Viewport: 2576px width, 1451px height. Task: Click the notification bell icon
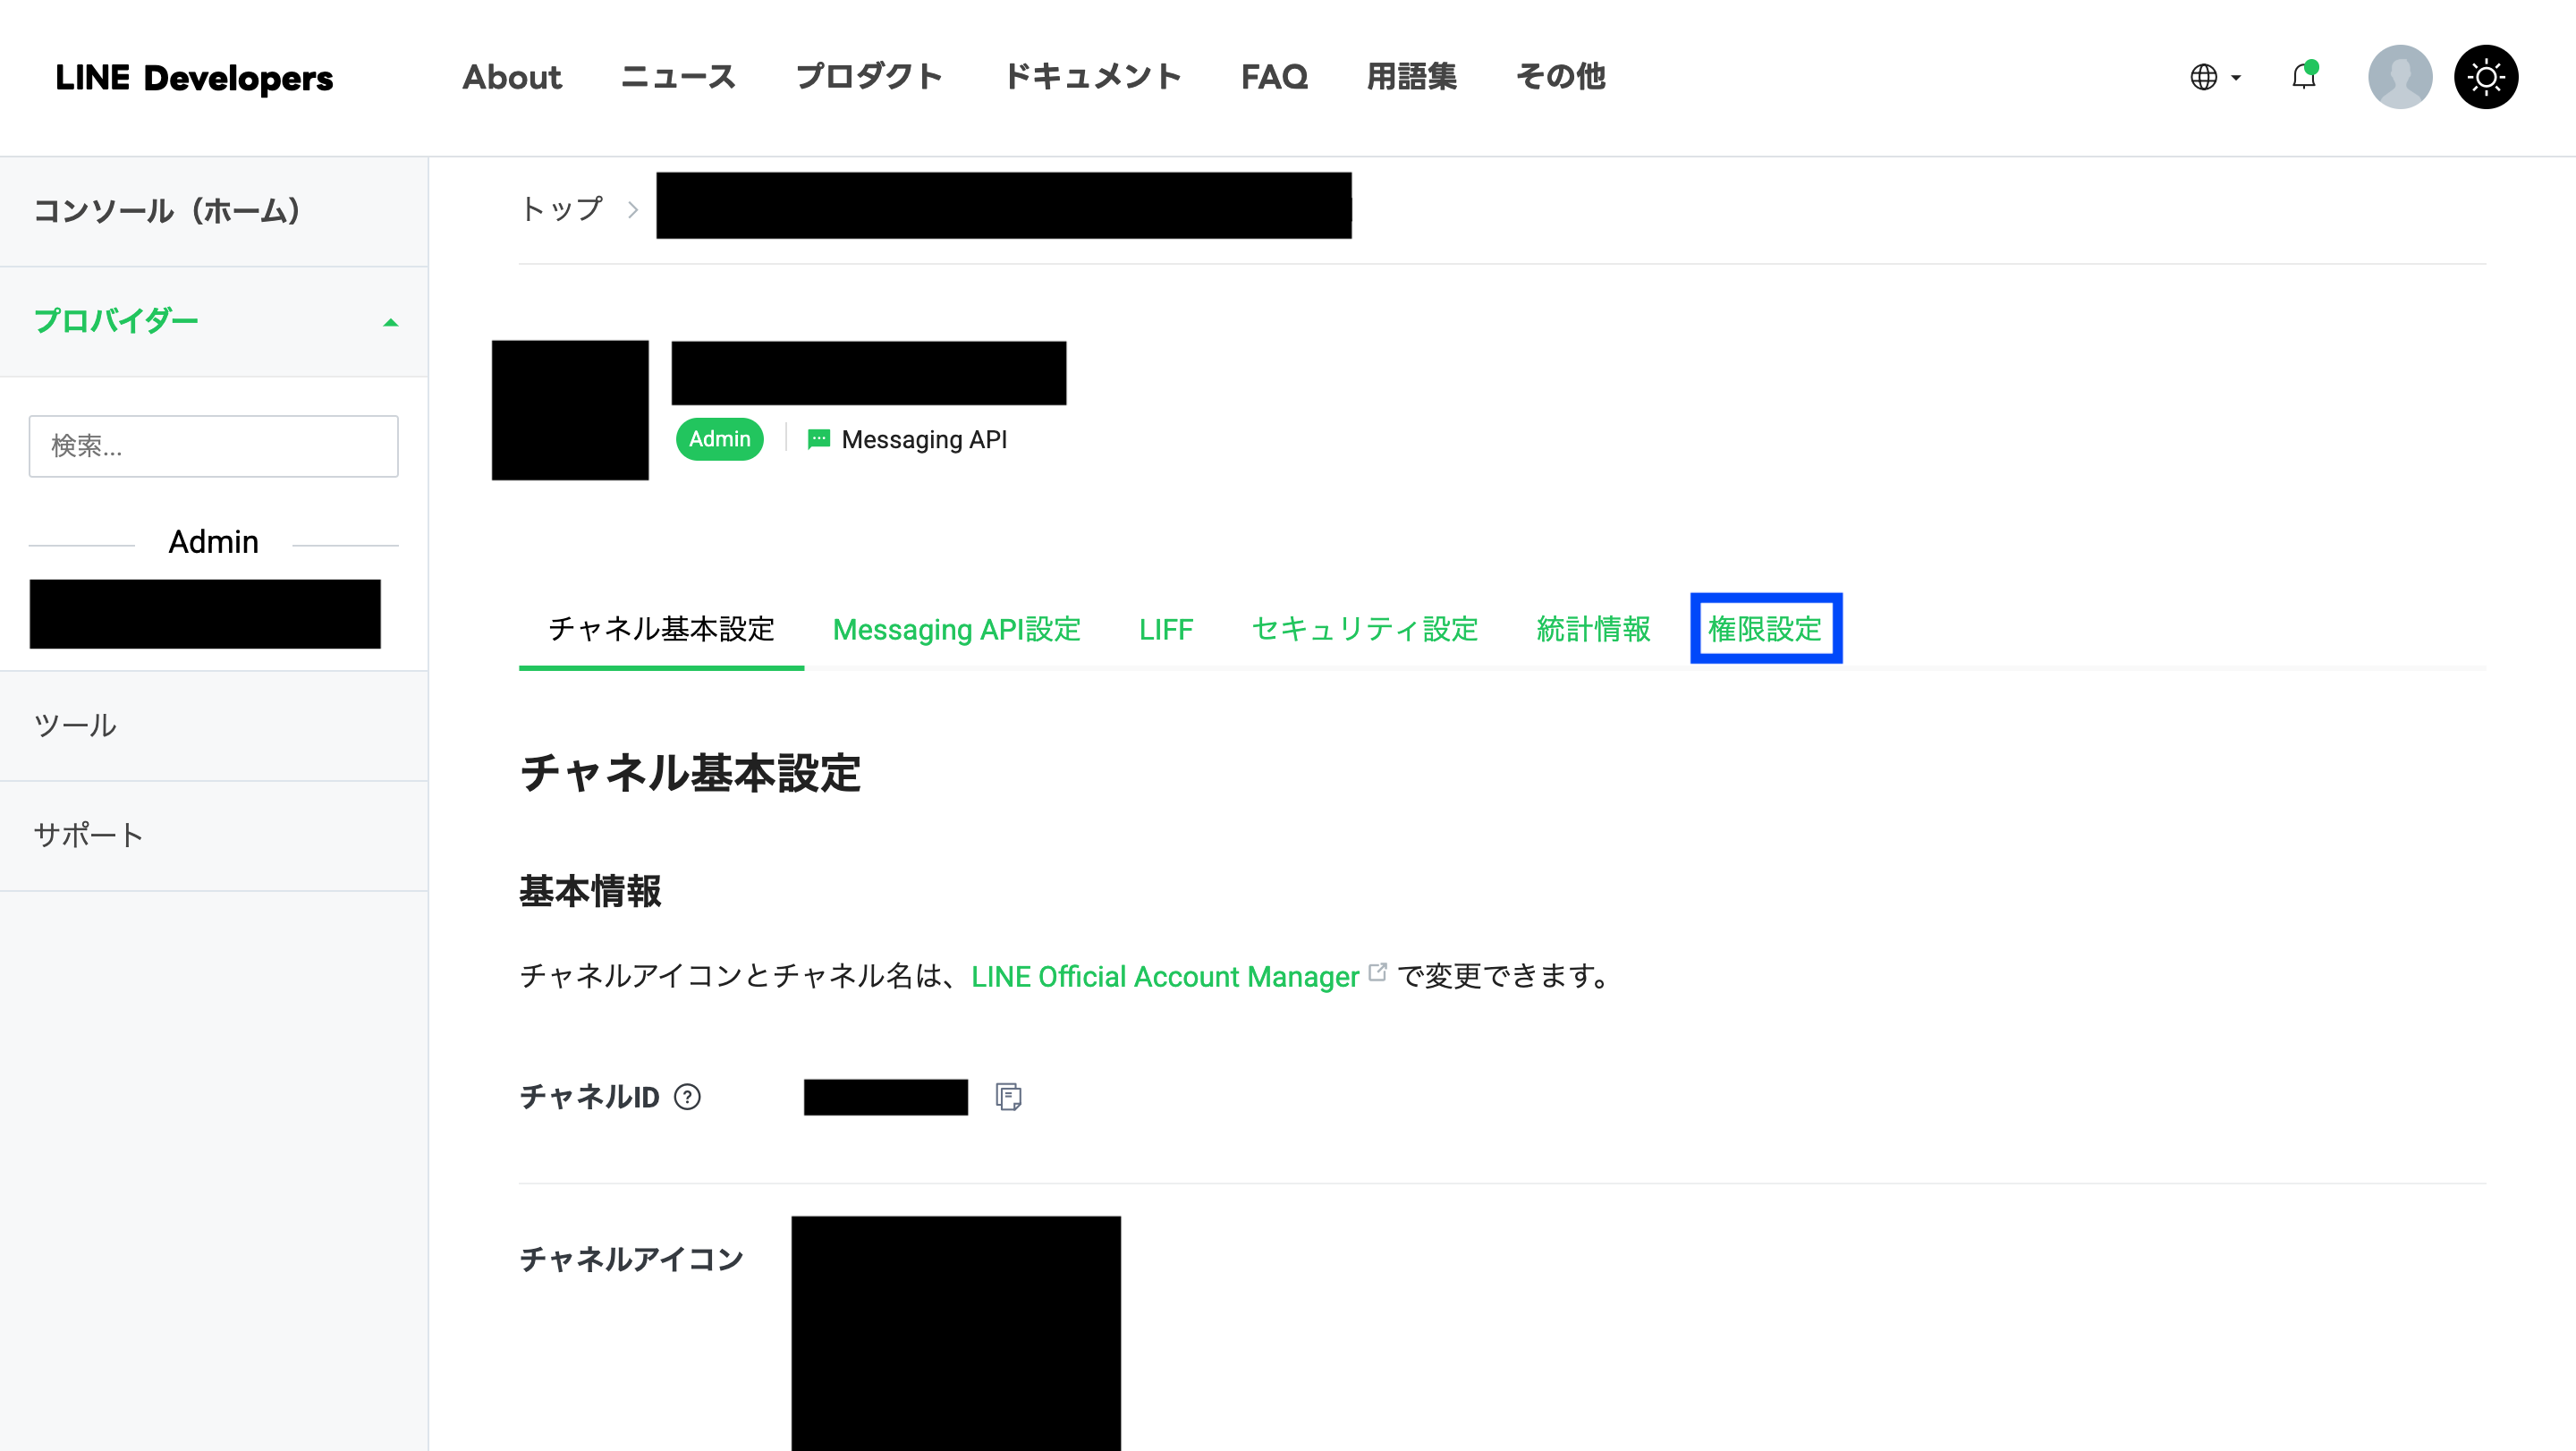tap(2303, 77)
